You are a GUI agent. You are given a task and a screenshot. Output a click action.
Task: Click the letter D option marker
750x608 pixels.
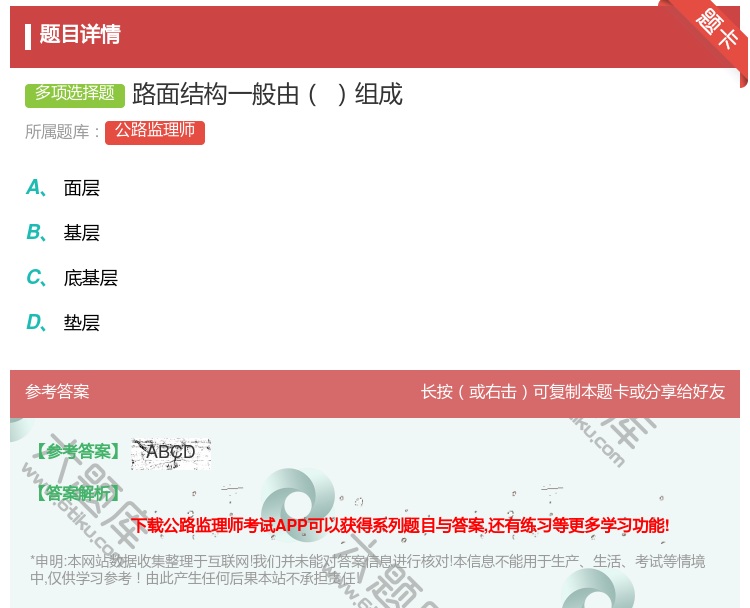click(36, 322)
